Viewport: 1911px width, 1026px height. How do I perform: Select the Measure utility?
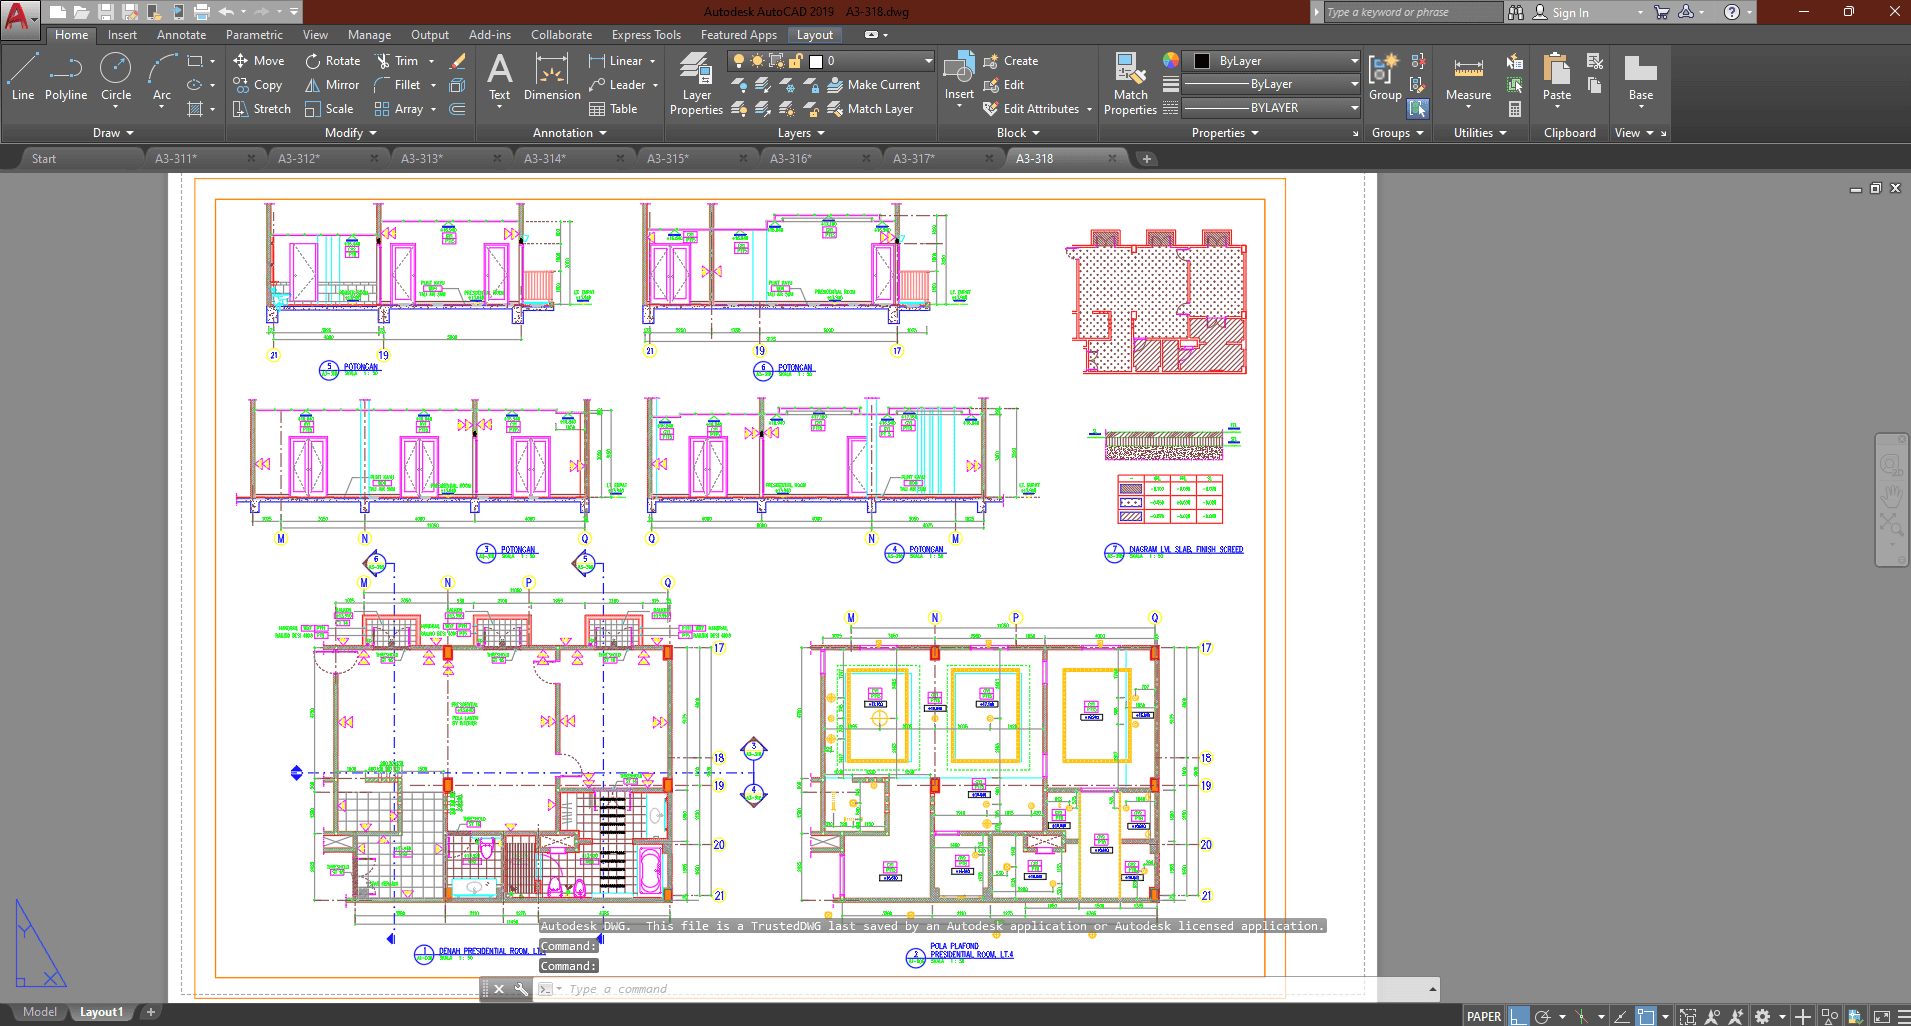(1468, 78)
